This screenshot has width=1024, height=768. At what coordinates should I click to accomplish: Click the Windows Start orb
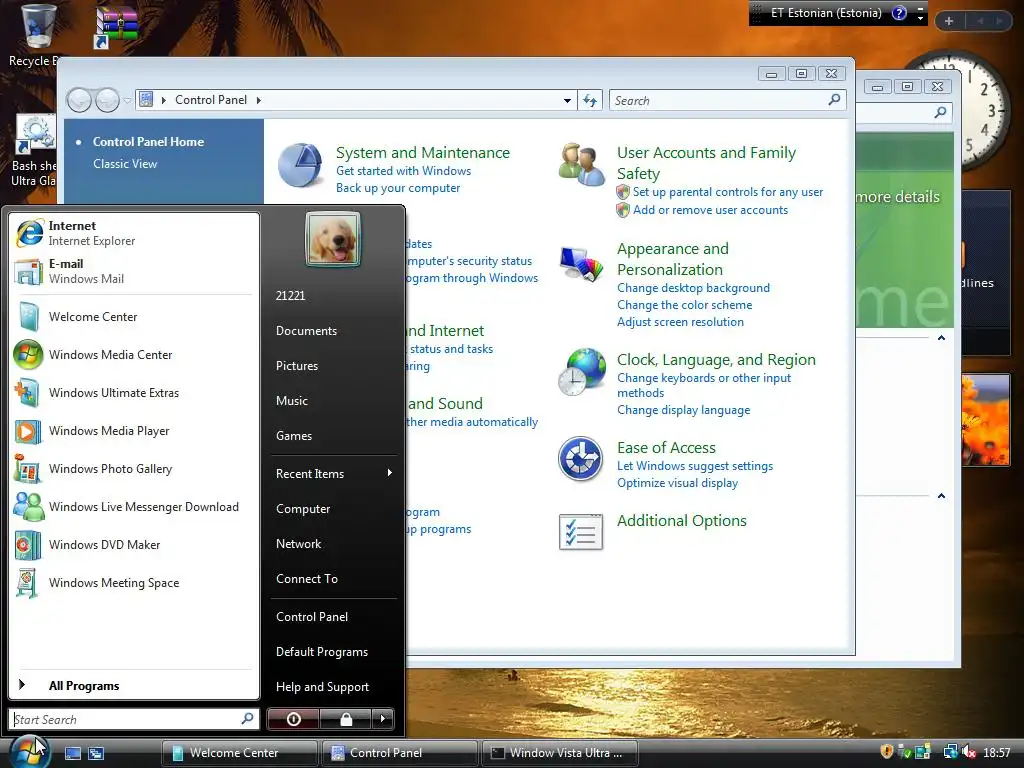point(29,751)
